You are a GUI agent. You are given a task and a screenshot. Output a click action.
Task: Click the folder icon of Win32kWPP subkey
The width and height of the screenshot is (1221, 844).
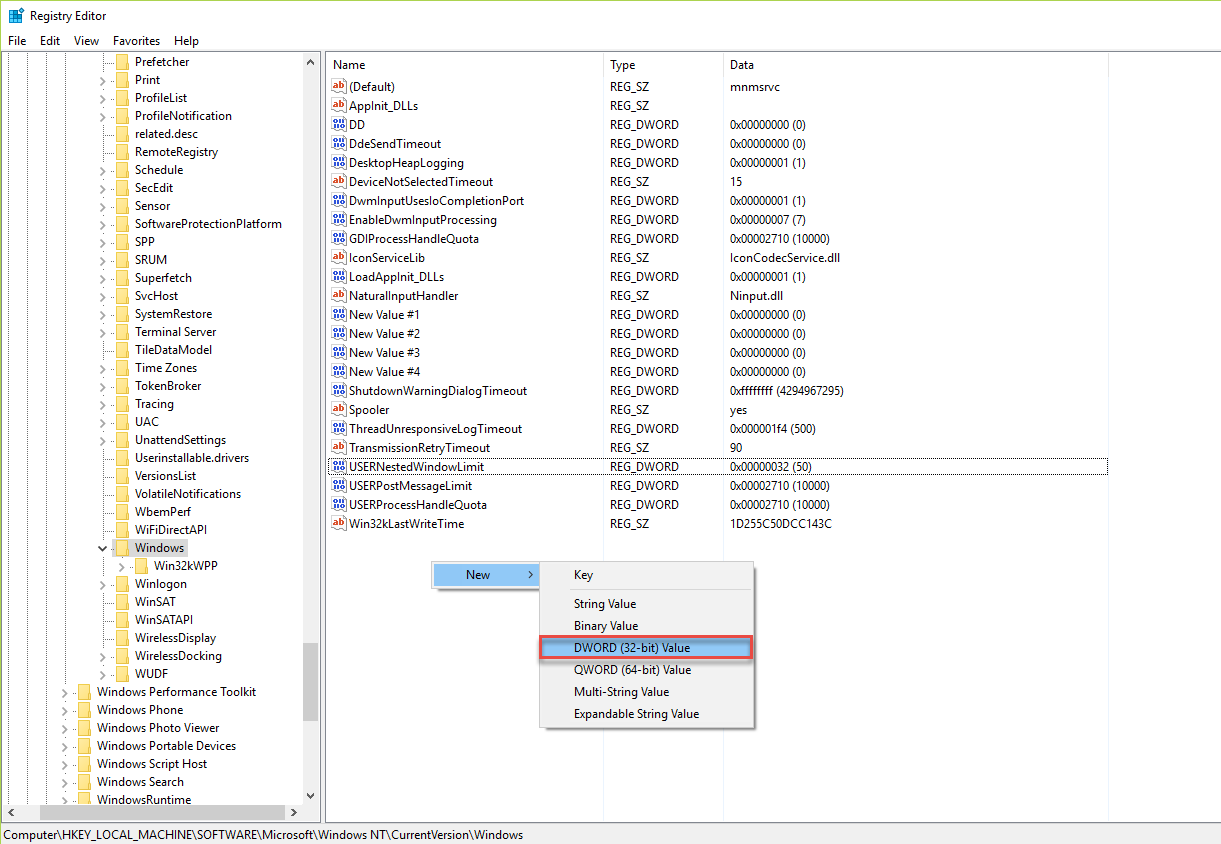click(141, 566)
